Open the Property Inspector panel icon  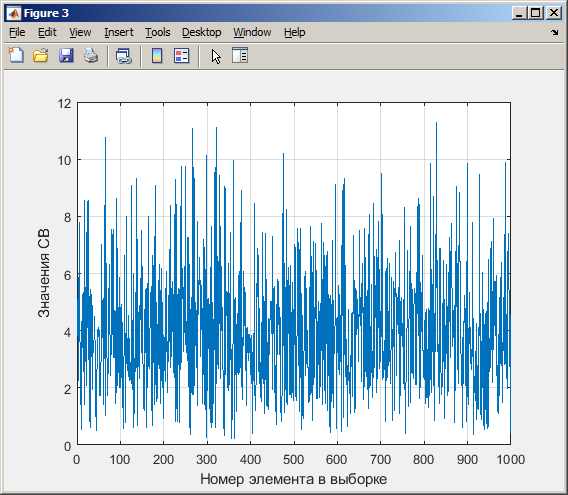(x=240, y=55)
